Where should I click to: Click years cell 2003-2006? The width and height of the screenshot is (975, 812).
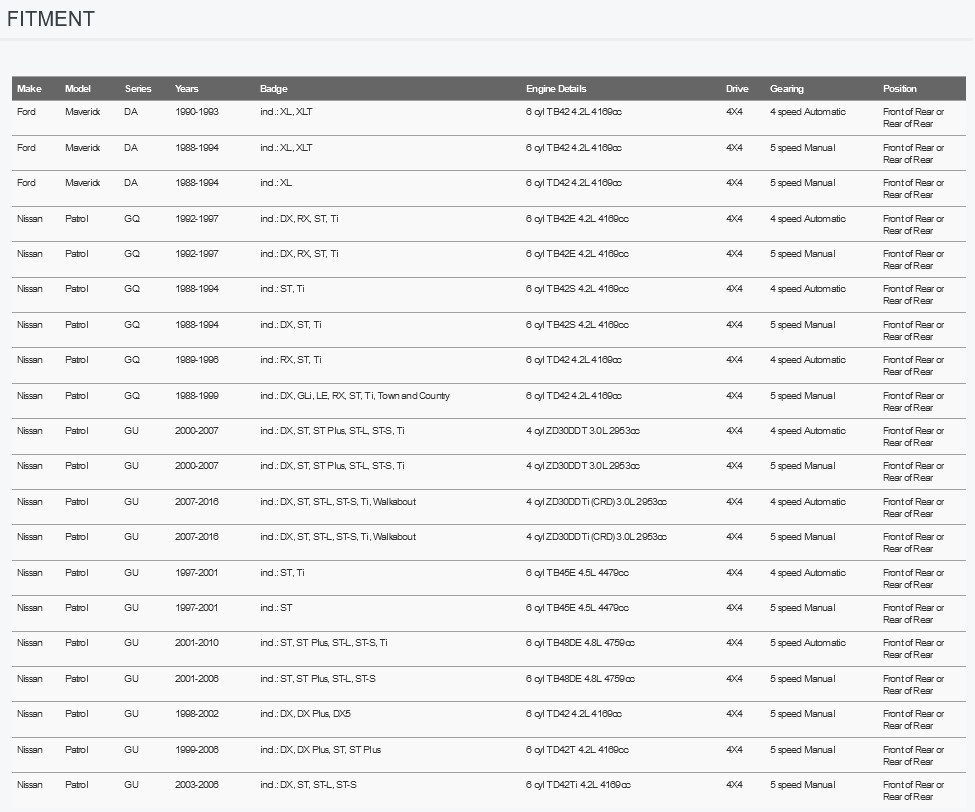(x=197, y=785)
